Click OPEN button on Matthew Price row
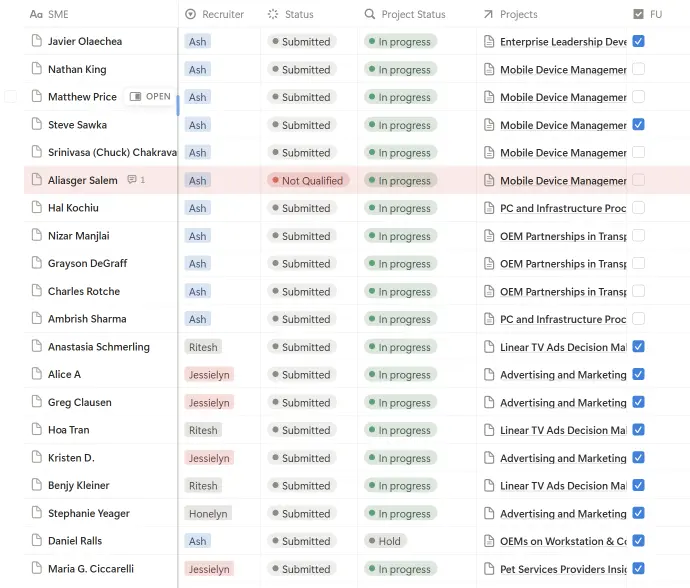 (151, 97)
